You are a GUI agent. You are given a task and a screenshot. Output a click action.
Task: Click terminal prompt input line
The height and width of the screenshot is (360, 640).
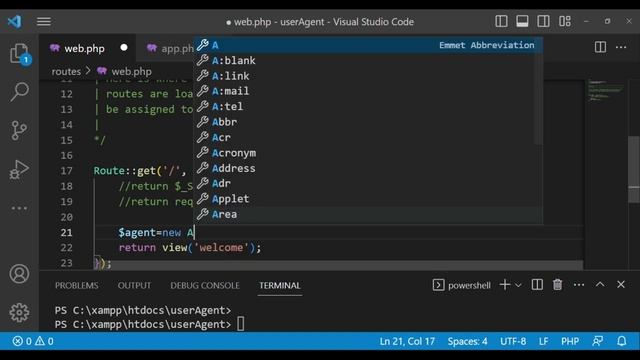(149, 324)
